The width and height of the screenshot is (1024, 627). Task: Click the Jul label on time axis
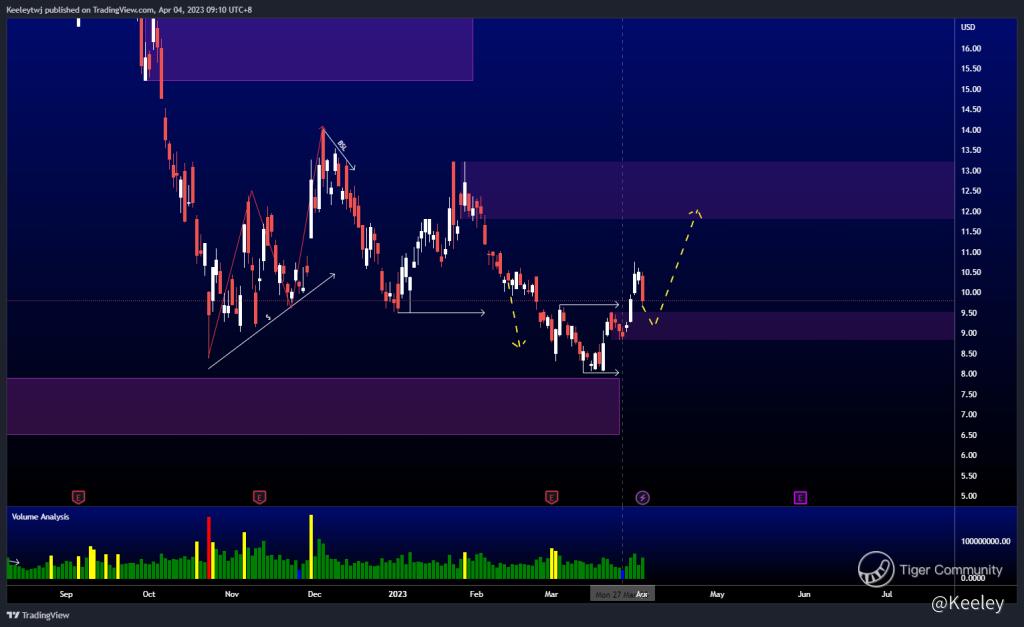887,594
